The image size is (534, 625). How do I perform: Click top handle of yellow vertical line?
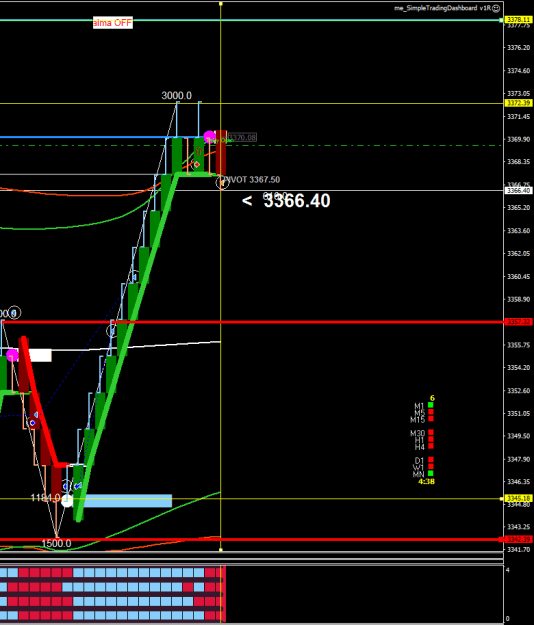pos(221,4)
